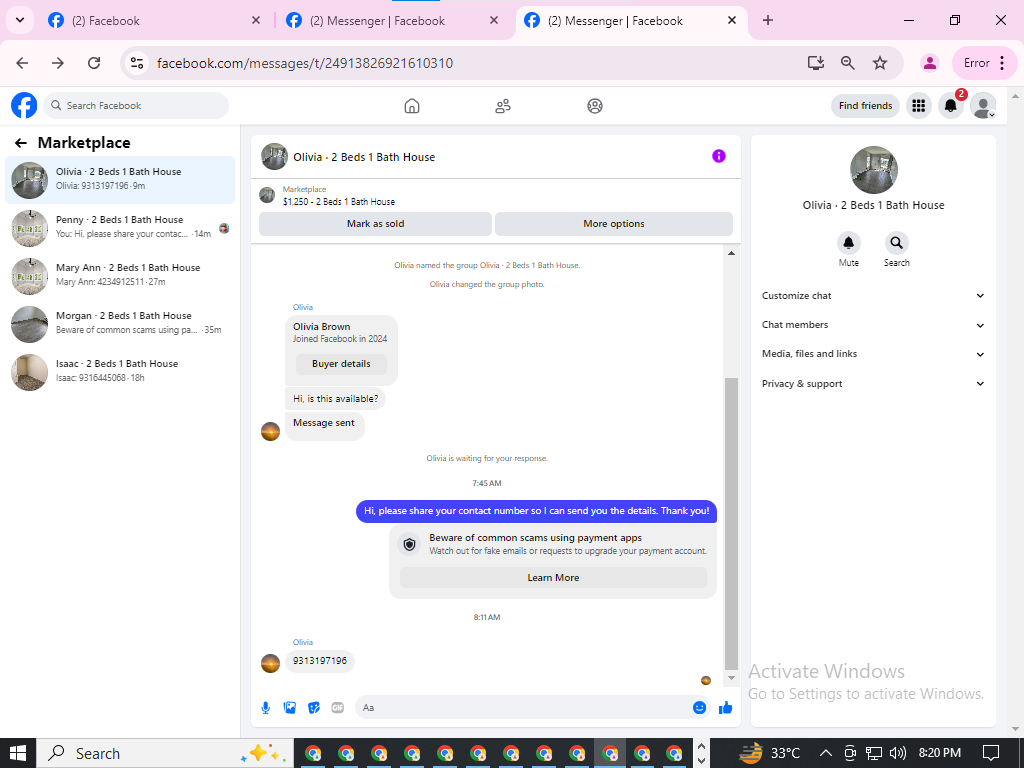Viewport: 1024px width, 768px height.
Task: Open the account profile avatar menu
Action: [x=983, y=106]
